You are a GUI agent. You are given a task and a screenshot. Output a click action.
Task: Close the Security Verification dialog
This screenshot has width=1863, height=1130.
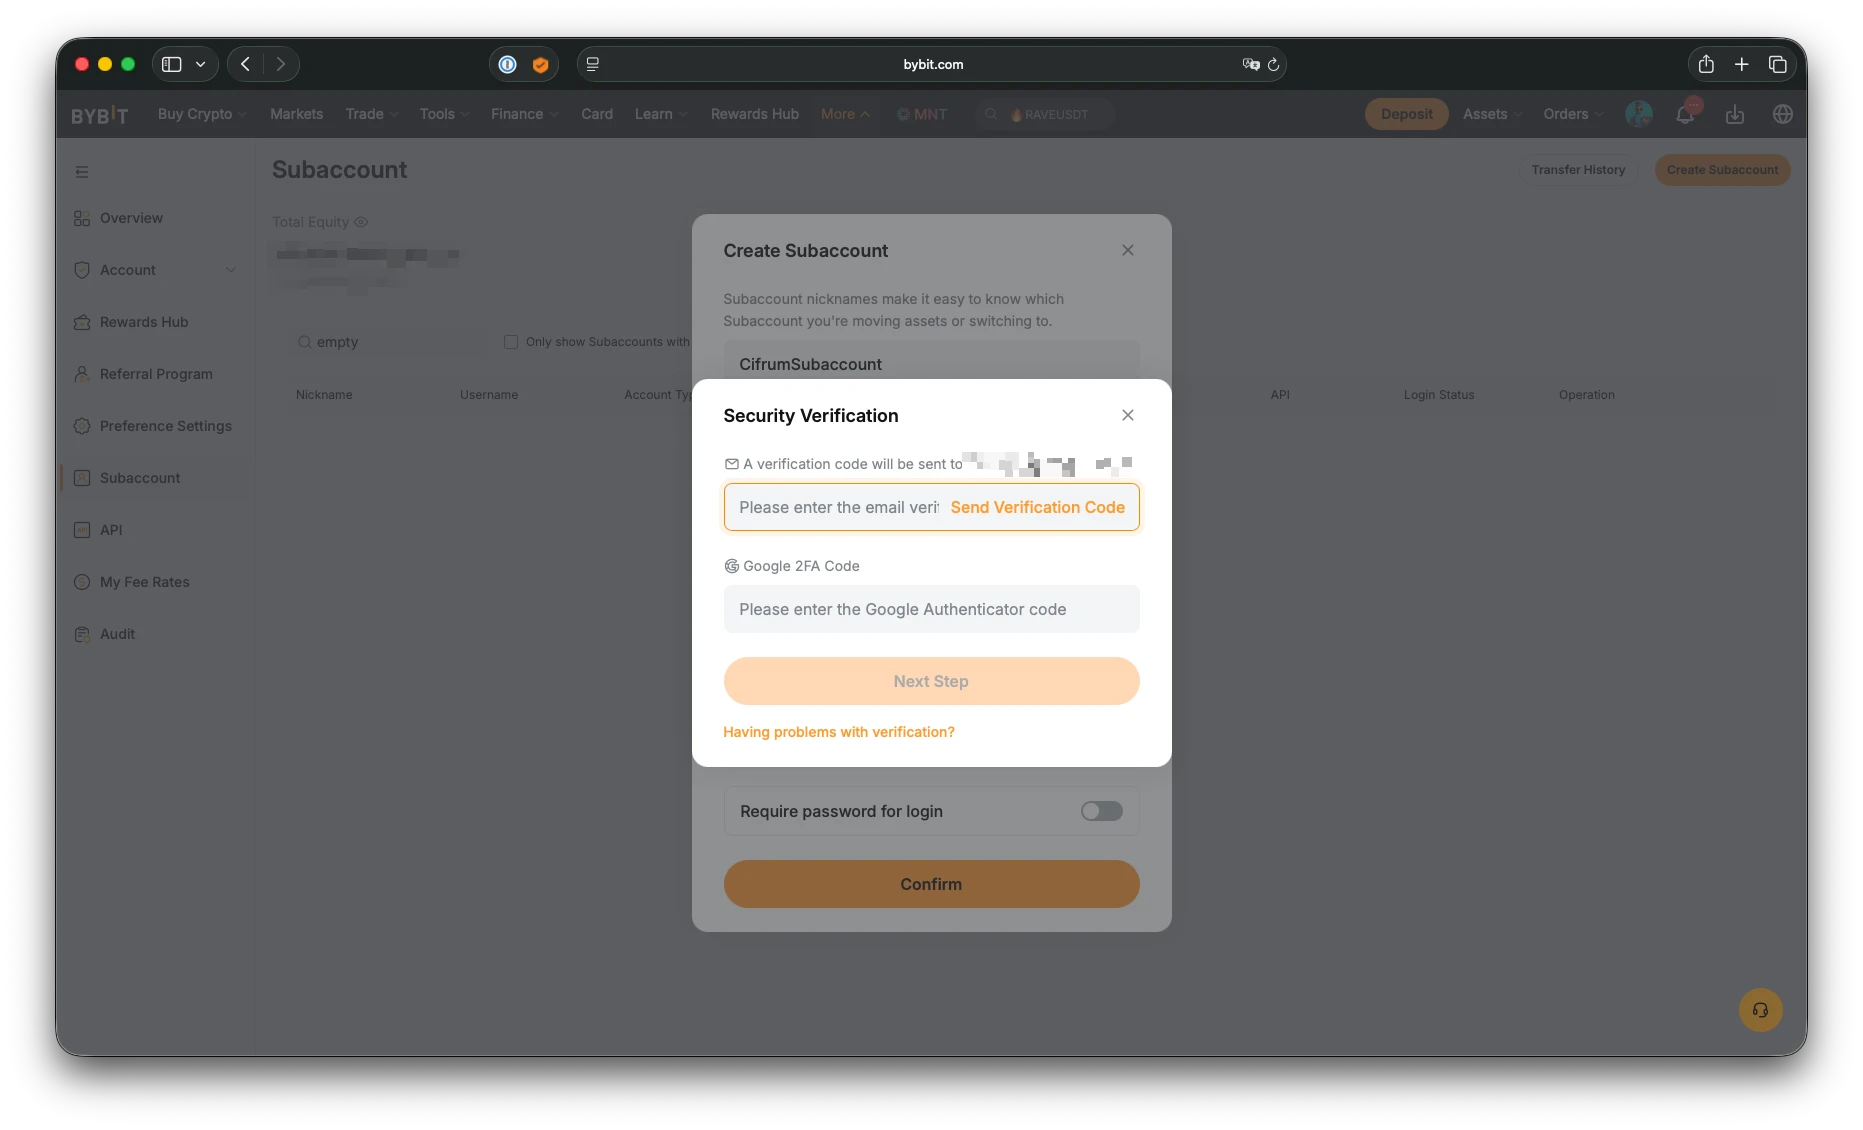[x=1127, y=415]
